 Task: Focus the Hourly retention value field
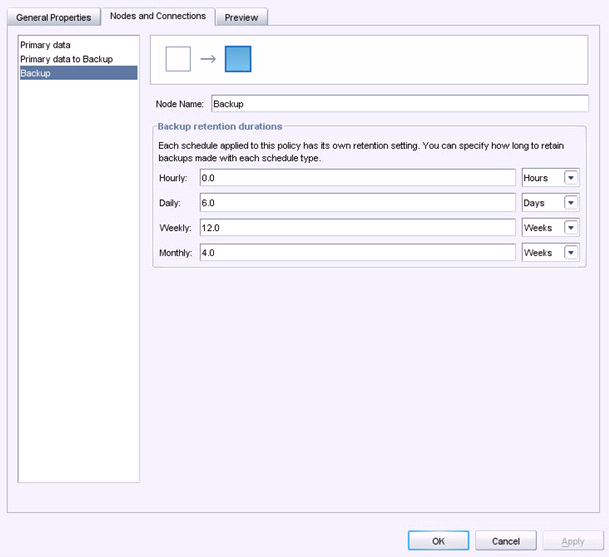[357, 177]
